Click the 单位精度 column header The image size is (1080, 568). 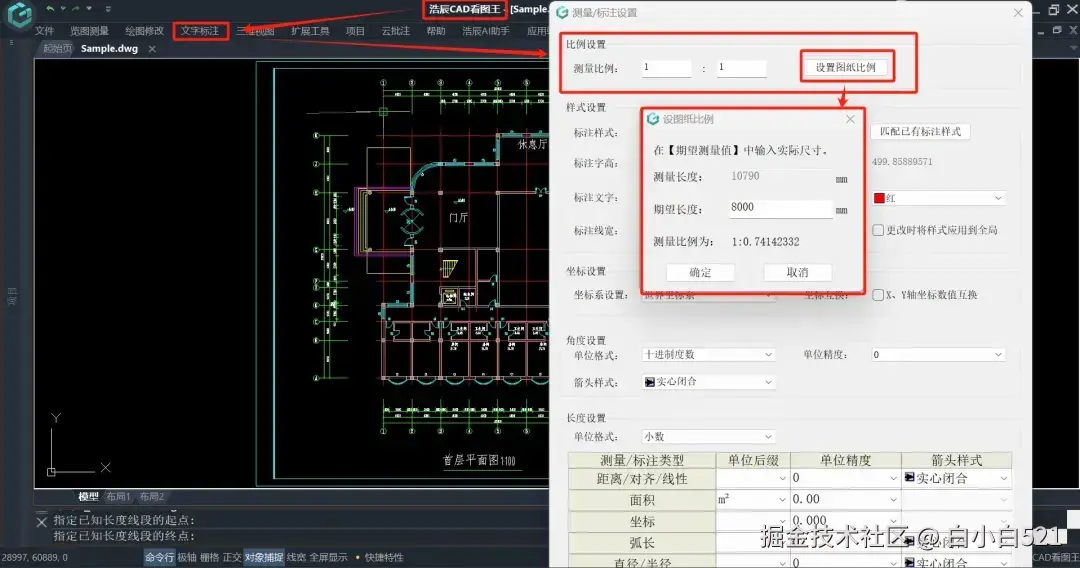pyautogui.click(x=845, y=460)
